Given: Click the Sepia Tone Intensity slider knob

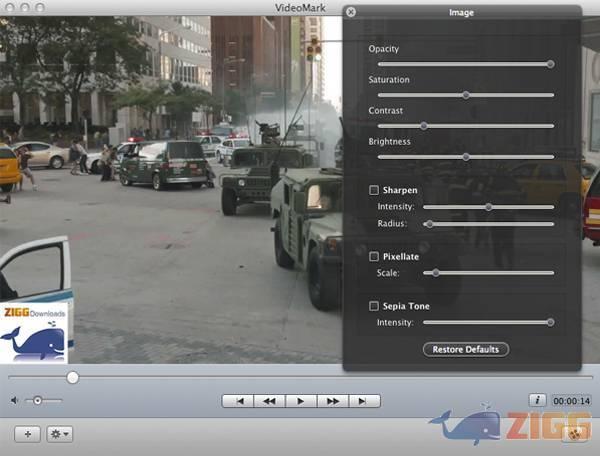Looking at the screenshot, I should 550,322.
